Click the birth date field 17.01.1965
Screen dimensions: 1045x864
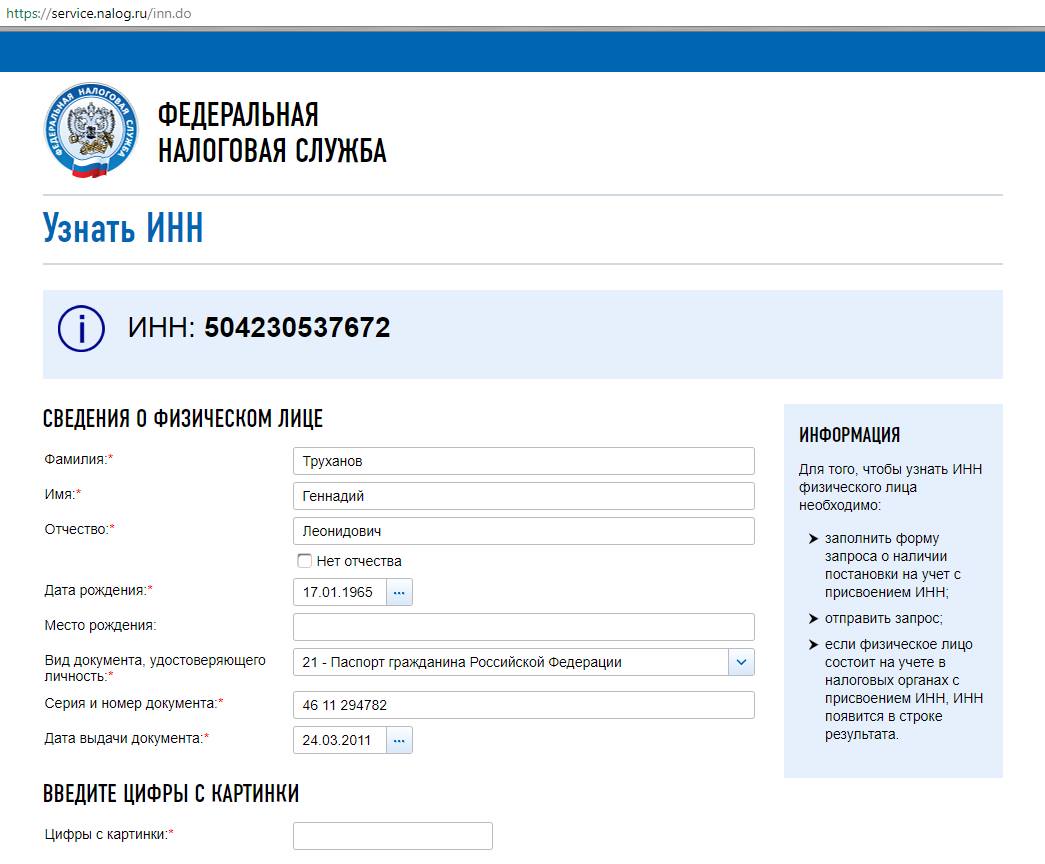coord(340,592)
